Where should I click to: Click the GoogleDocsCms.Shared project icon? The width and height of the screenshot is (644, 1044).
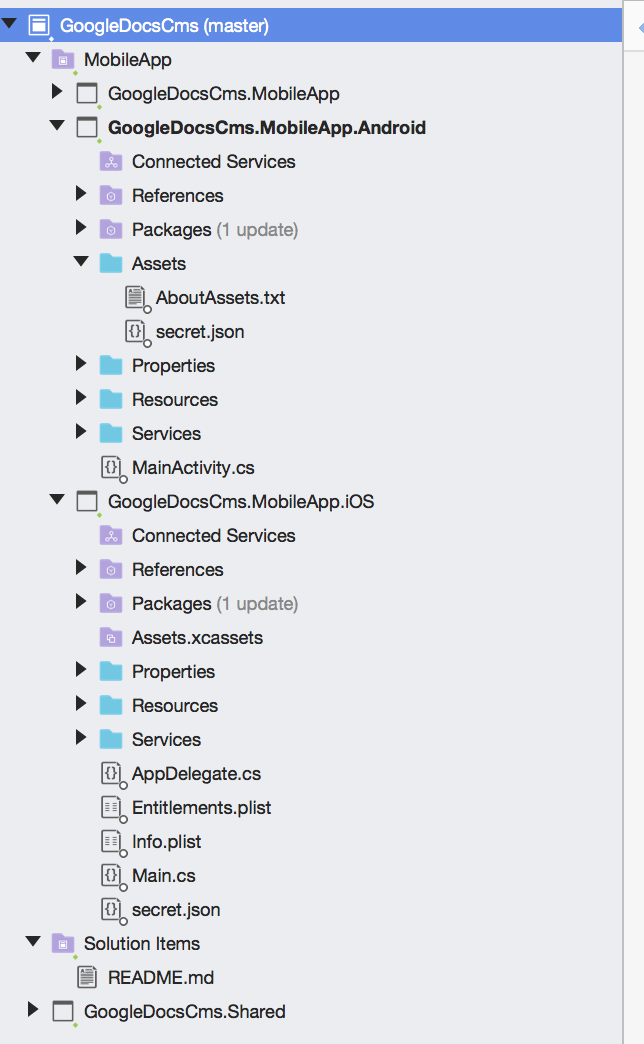pos(63,1011)
